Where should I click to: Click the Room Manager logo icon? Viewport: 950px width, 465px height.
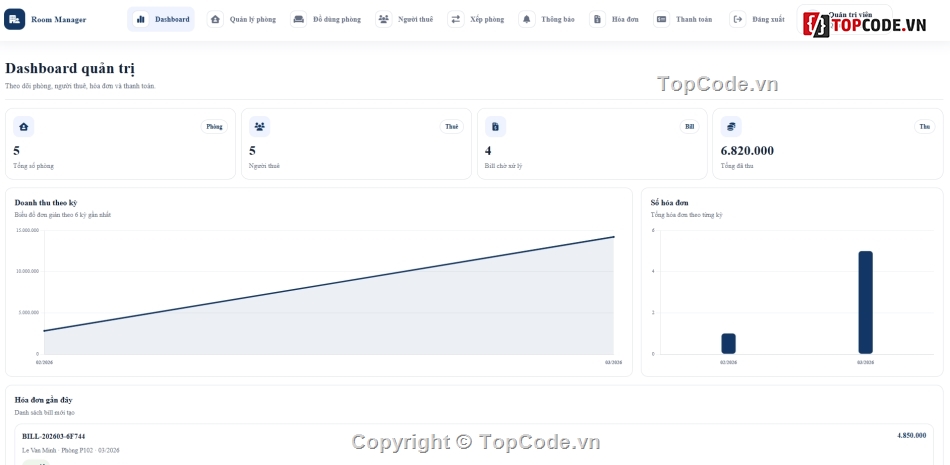click(x=15, y=19)
